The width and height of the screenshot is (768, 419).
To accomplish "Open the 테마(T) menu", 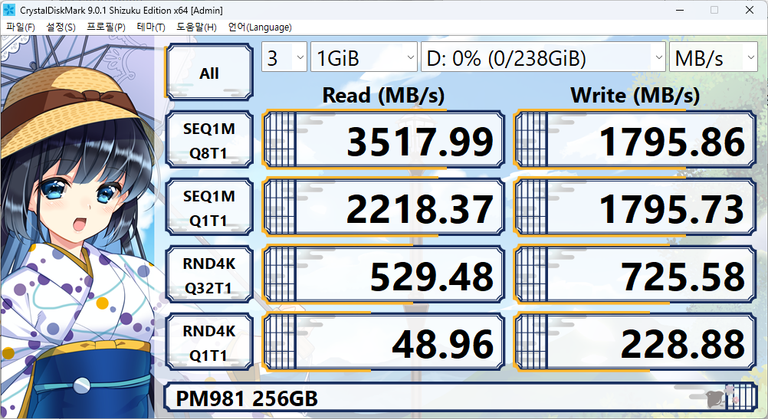I will [150, 27].
